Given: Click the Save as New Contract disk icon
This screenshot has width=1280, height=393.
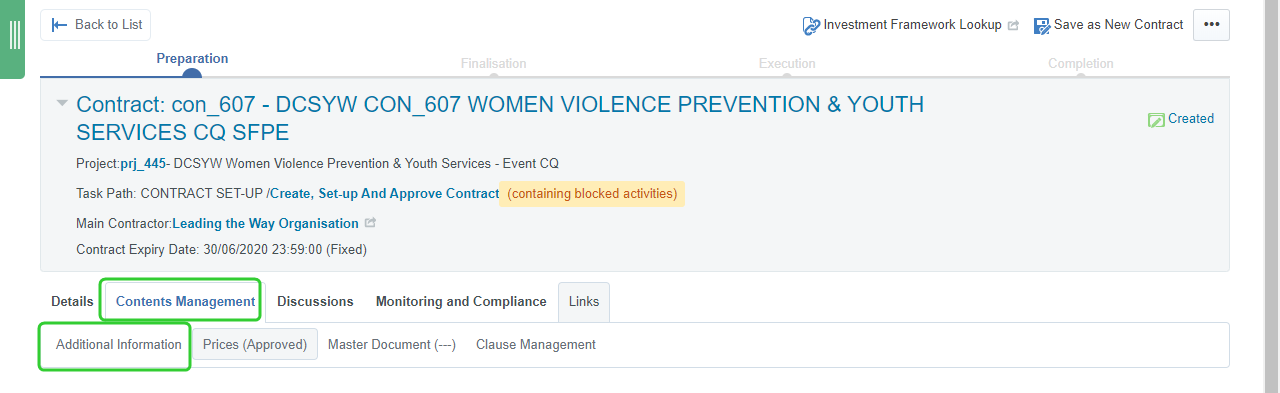Looking at the screenshot, I should point(1042,25).
